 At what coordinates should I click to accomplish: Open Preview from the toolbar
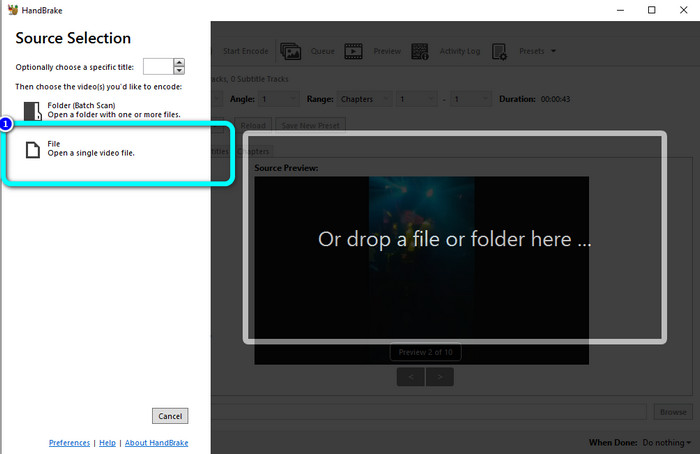387,51
